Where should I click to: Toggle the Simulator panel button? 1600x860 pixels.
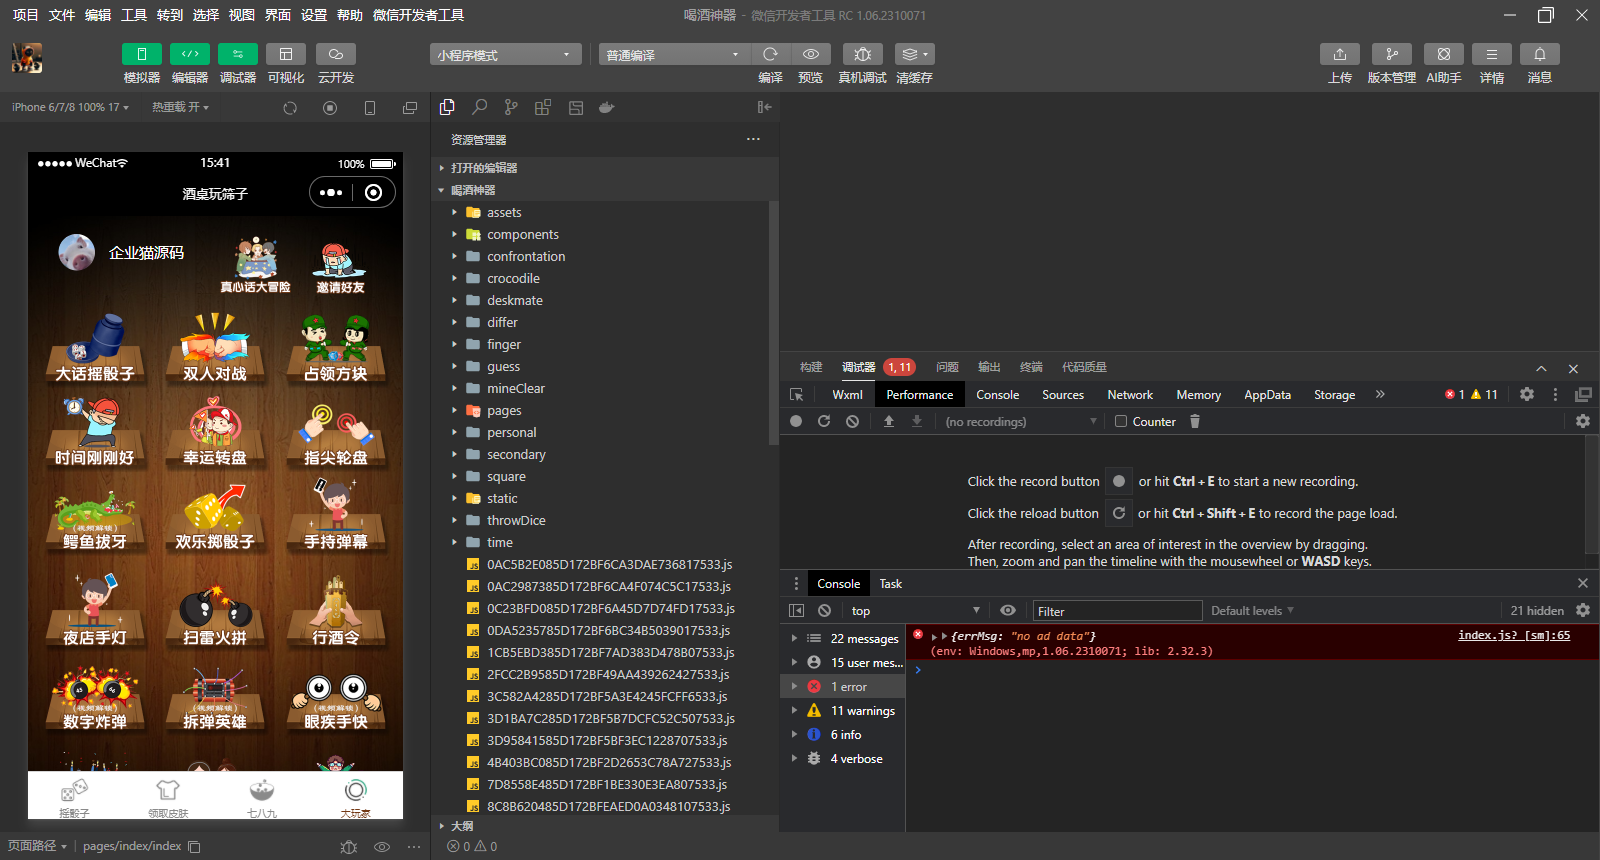pyautogui.click(x=141, y=54)
